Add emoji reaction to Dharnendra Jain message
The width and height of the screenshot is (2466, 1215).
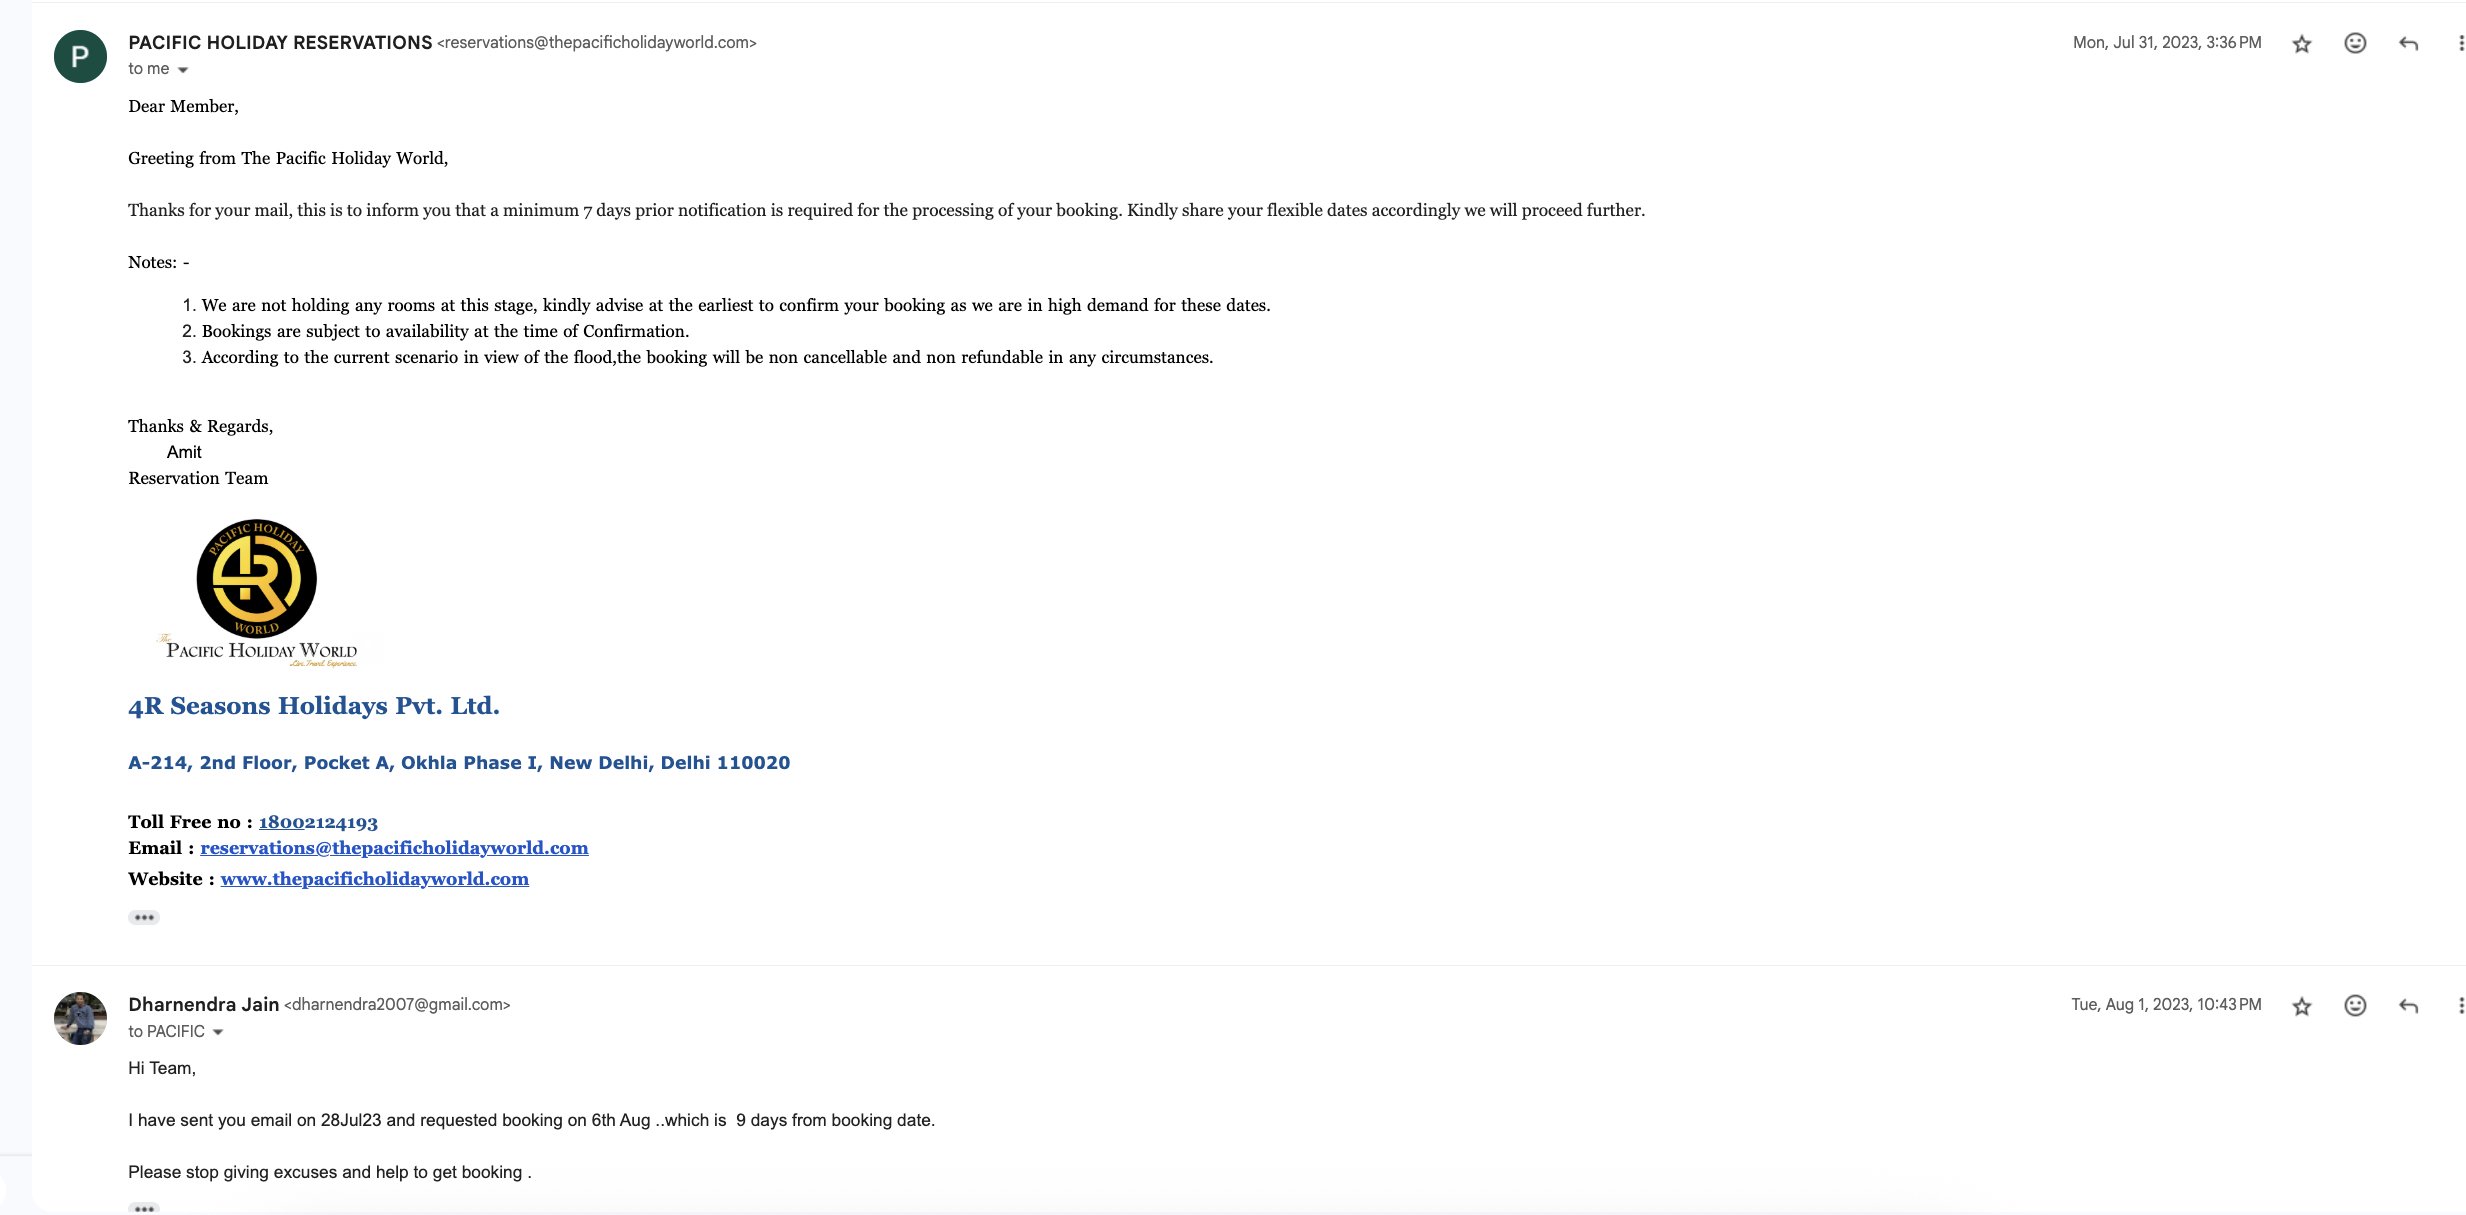(2355, 1005)
